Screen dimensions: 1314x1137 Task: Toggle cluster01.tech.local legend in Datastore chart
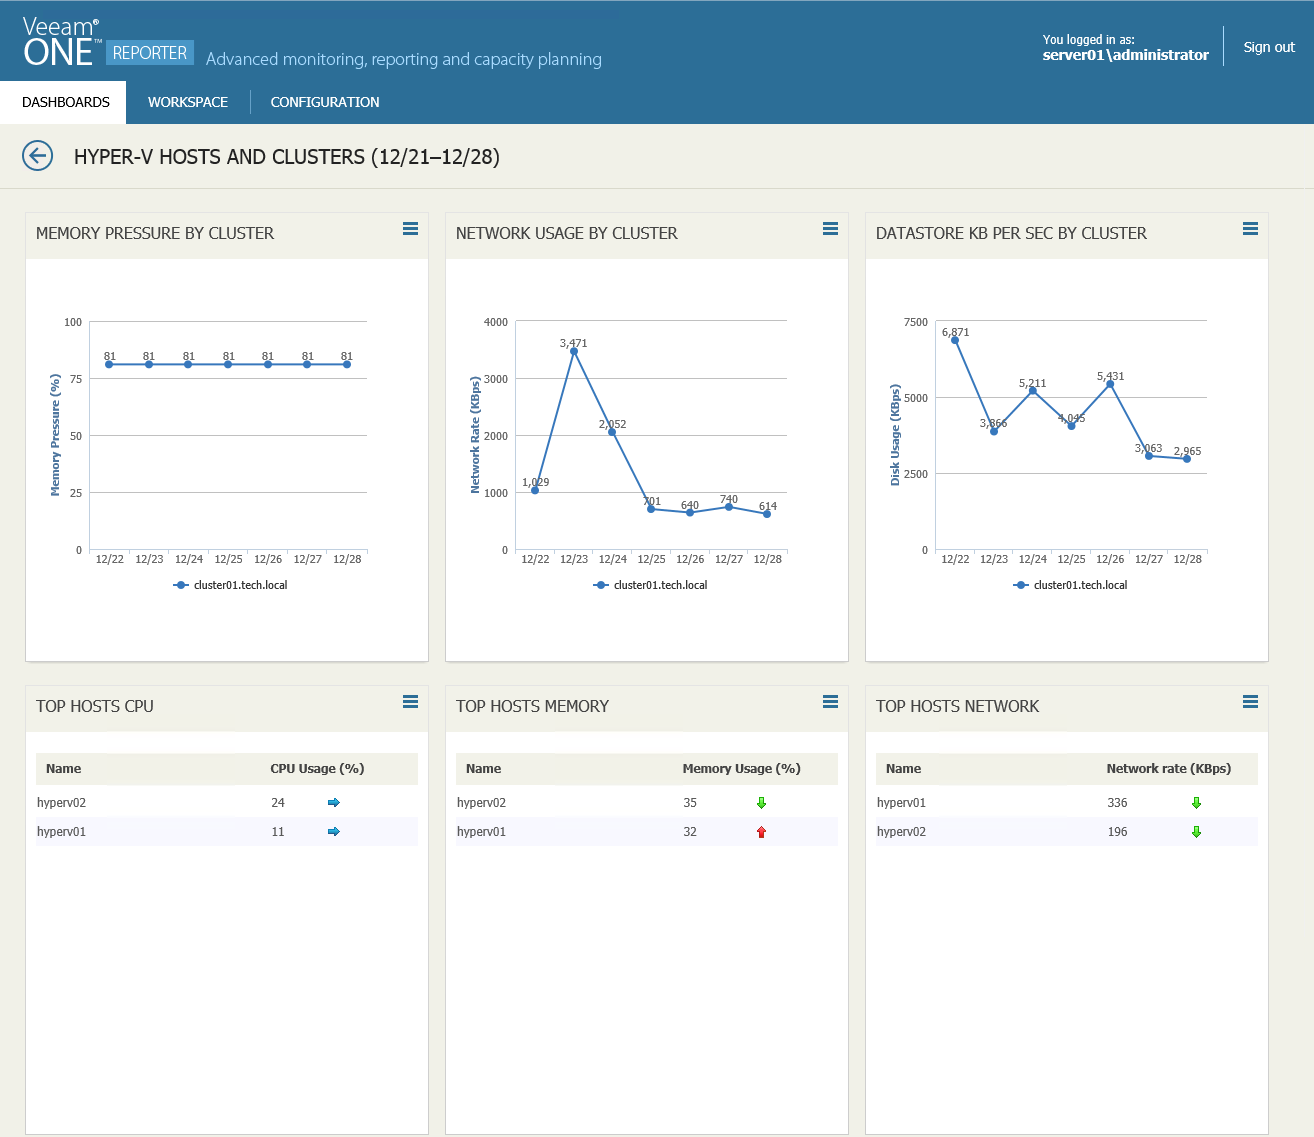tap(1071, 585)
